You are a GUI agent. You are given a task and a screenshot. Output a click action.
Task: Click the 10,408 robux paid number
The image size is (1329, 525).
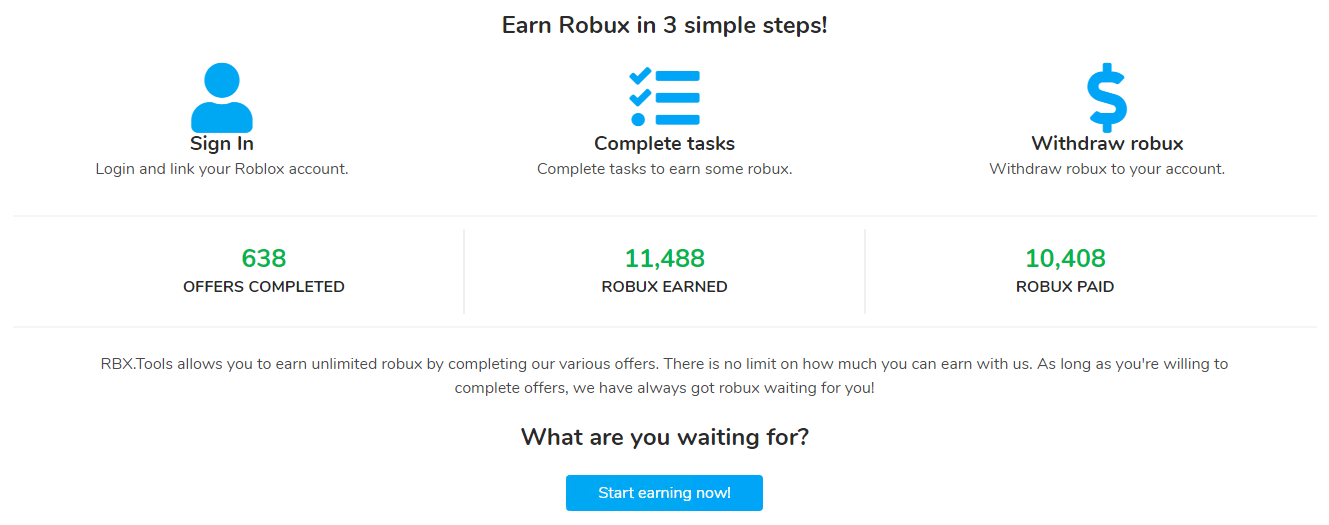[1065, 259]
